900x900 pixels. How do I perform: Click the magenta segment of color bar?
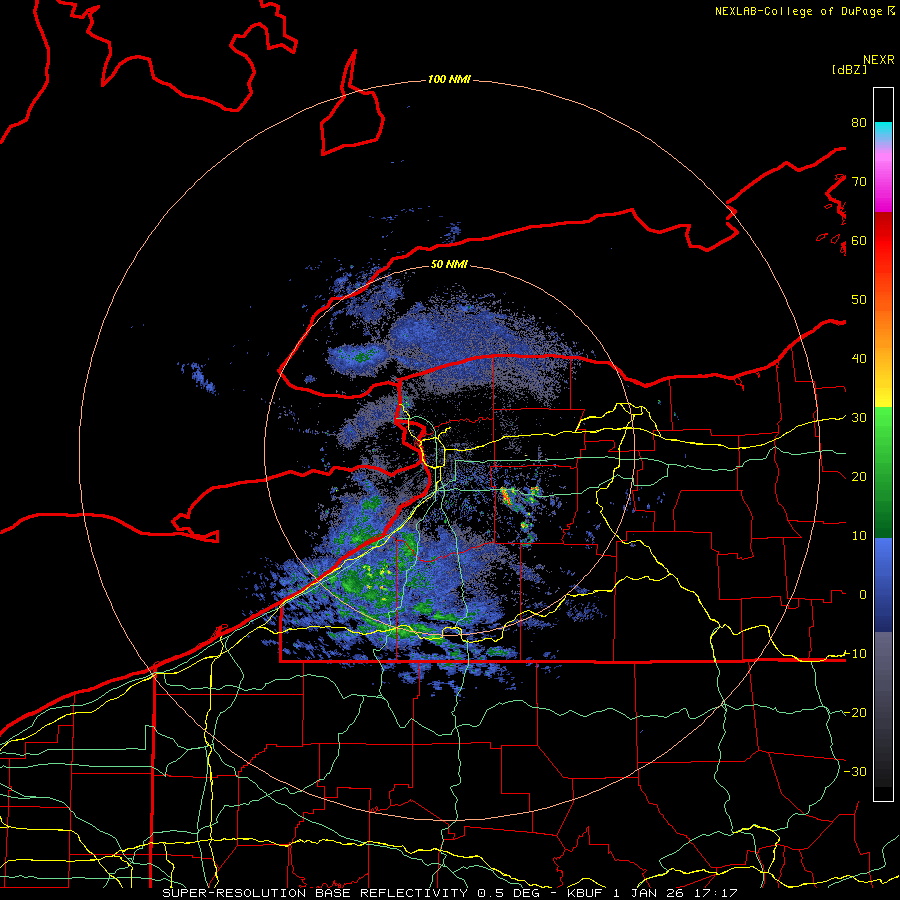point(883,184)
